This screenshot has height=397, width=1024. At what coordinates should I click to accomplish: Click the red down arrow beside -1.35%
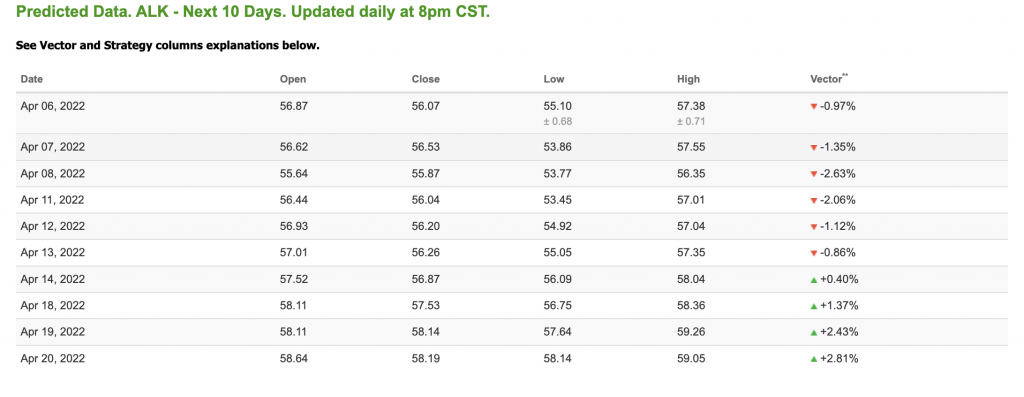point(814,148)
